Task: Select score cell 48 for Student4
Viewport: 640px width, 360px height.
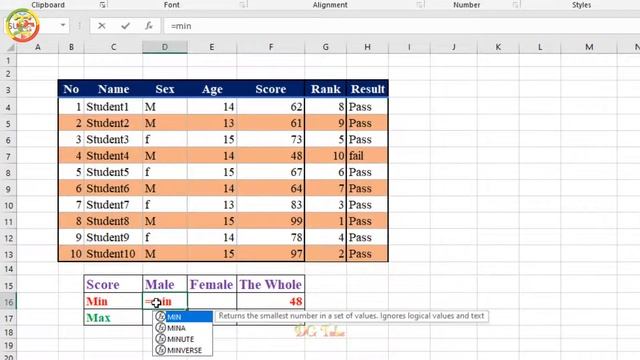Action: (271, 156)
